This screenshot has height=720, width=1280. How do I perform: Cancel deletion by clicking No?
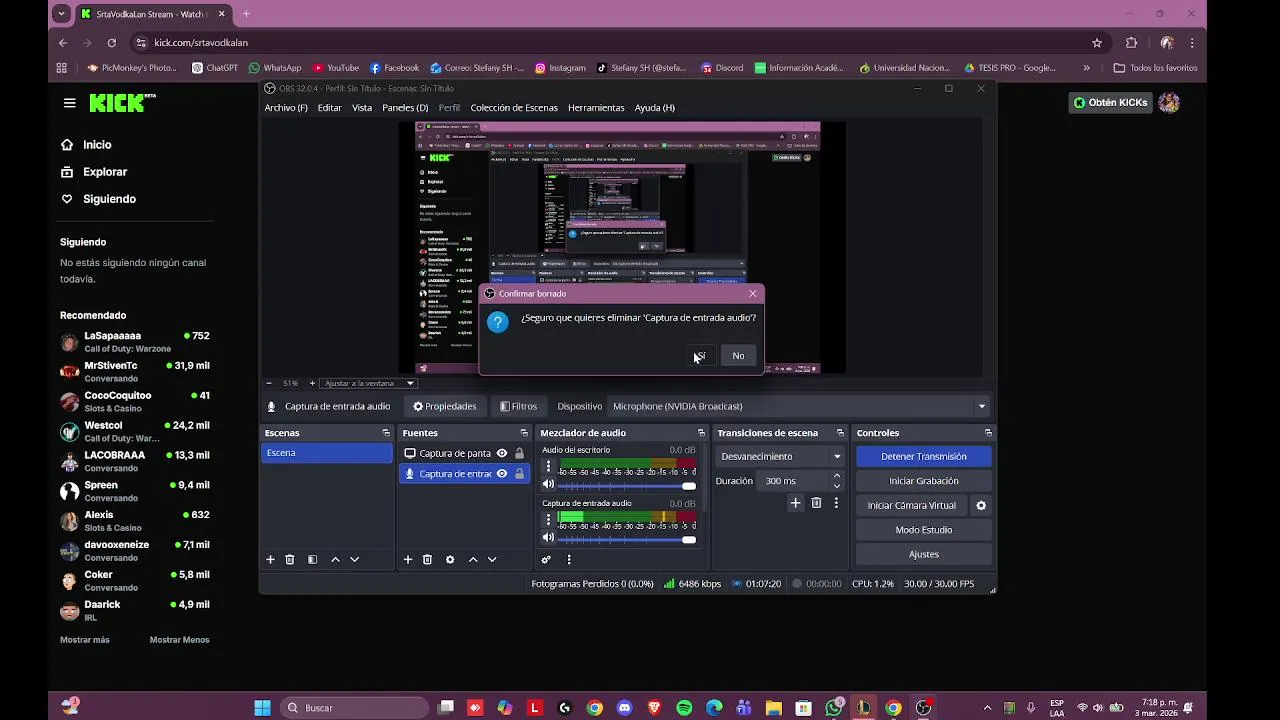click(738, 356)
